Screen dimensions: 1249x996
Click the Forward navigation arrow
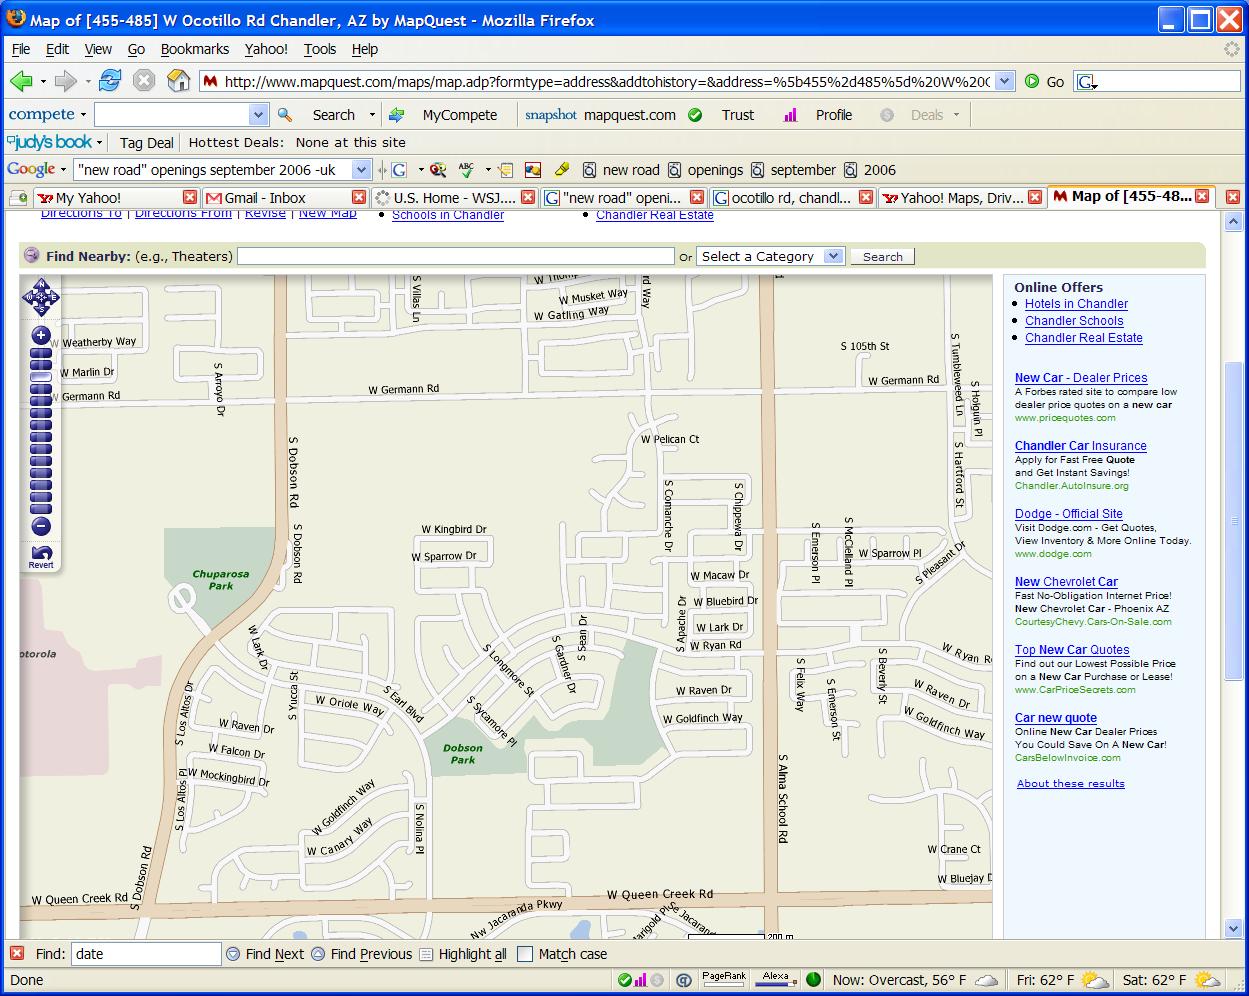[65, 82]
